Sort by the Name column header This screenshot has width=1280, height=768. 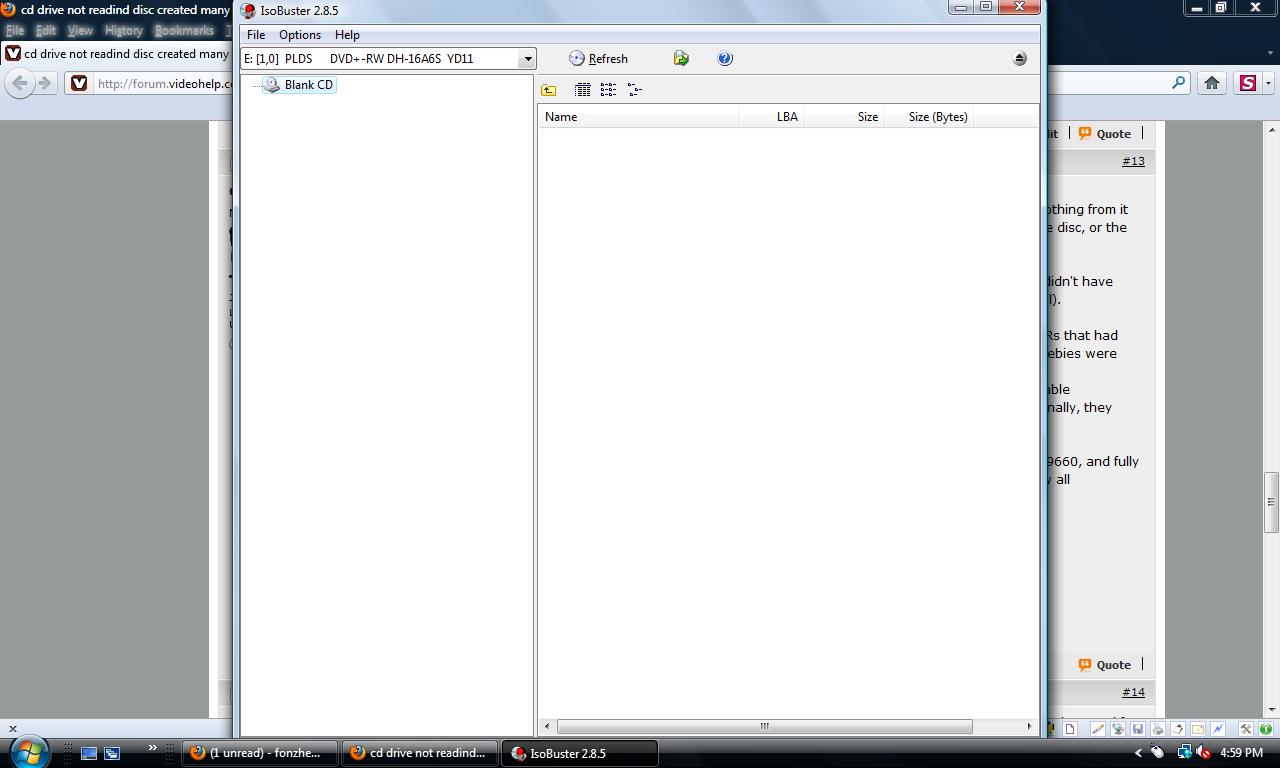click(638, 117)
